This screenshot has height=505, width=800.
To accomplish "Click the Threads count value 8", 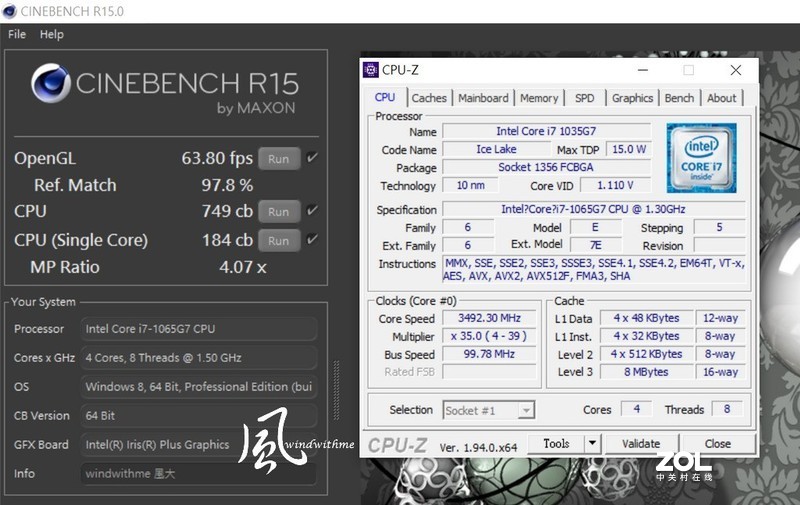I will click(727, 409).
